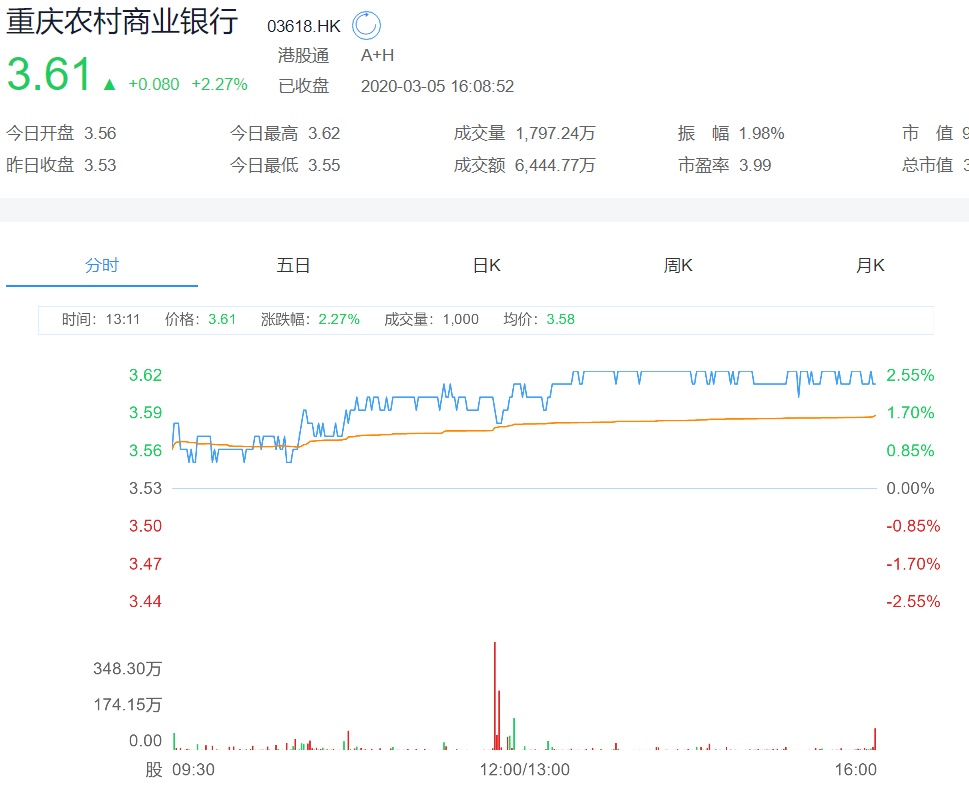Click the 均价 3.58 value in info bar
The width and height of the screenshot is (969, 792).
pos(560,319)
